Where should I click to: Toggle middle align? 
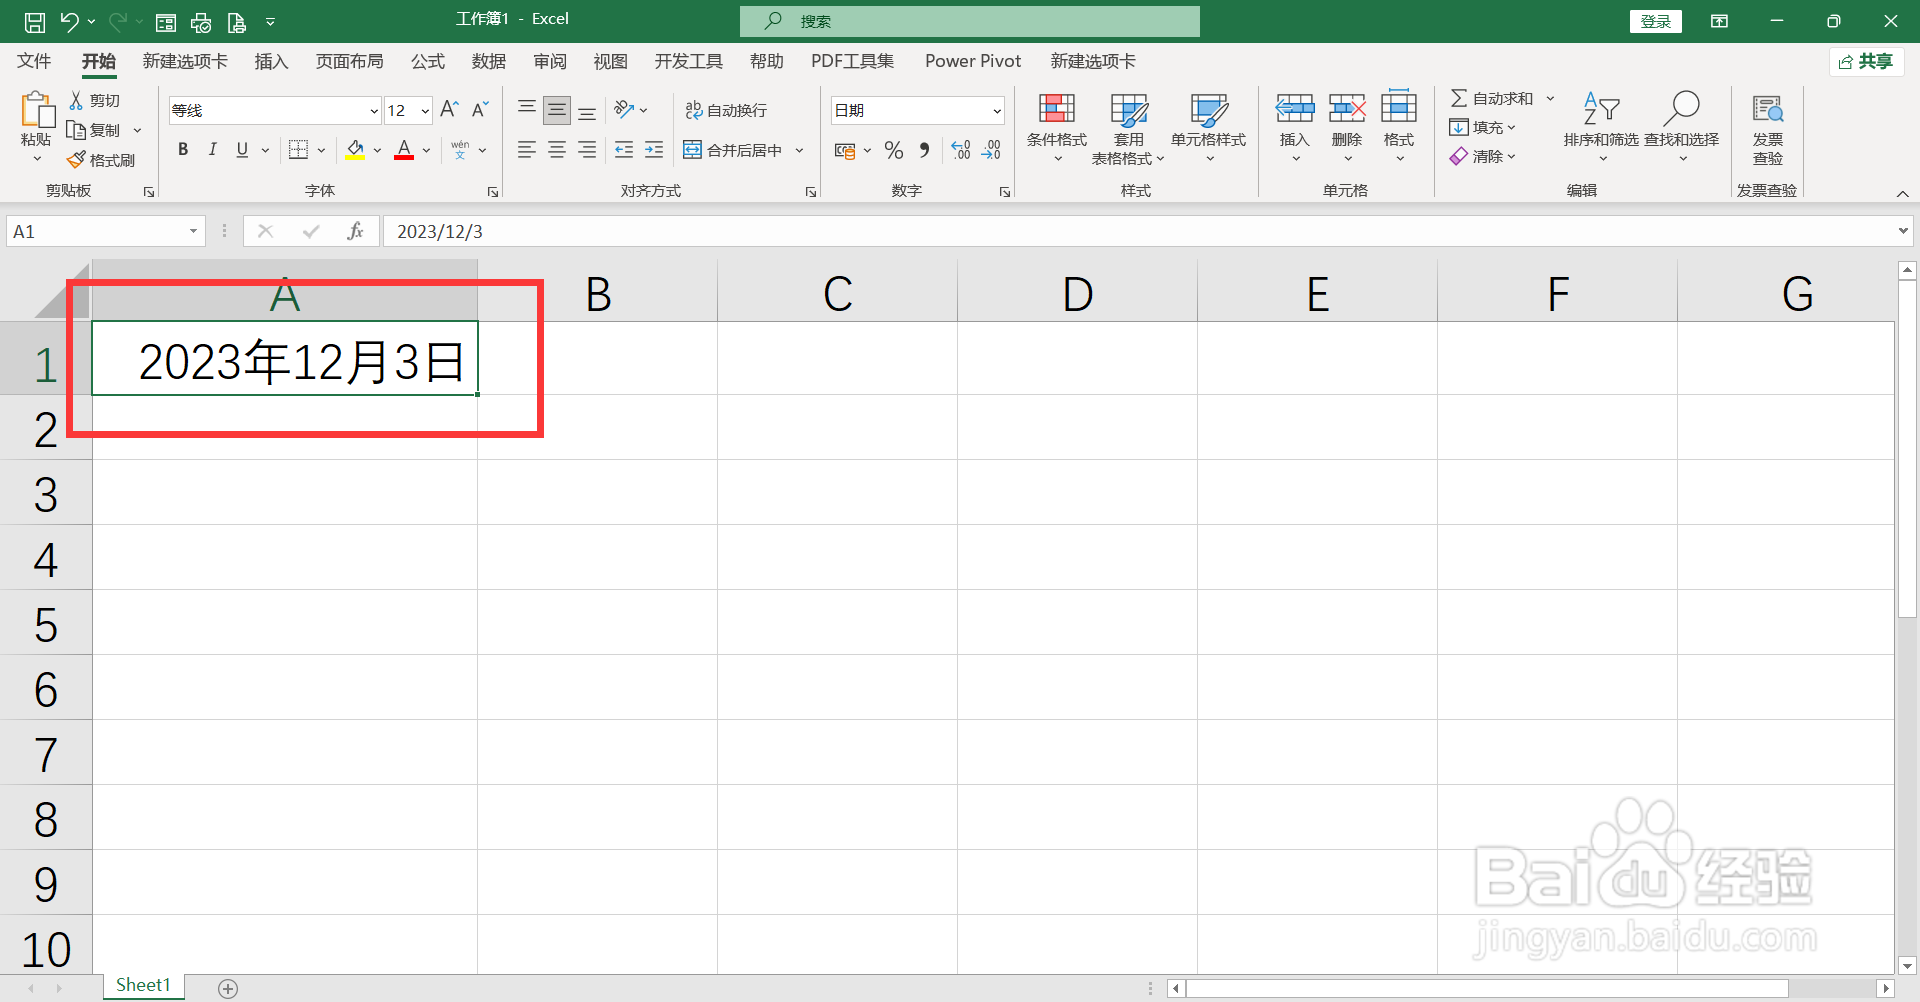click(557, 109)
